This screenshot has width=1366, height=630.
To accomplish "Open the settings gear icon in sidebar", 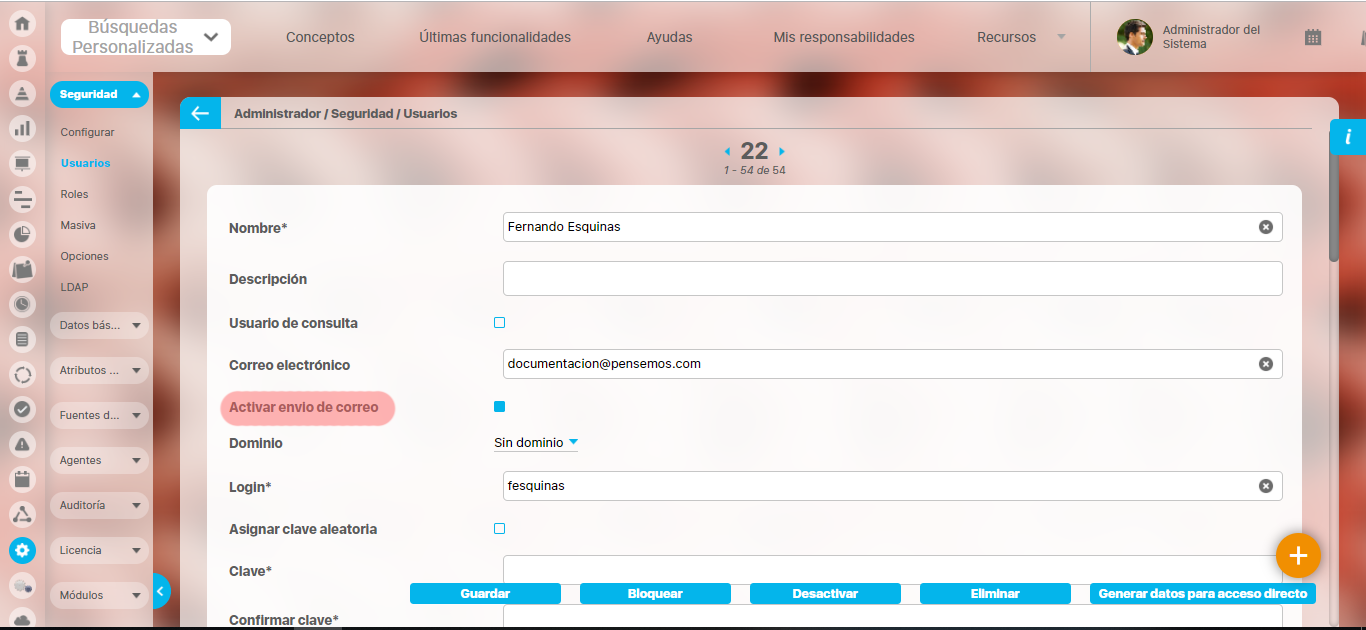I will [x=22, y=550].
